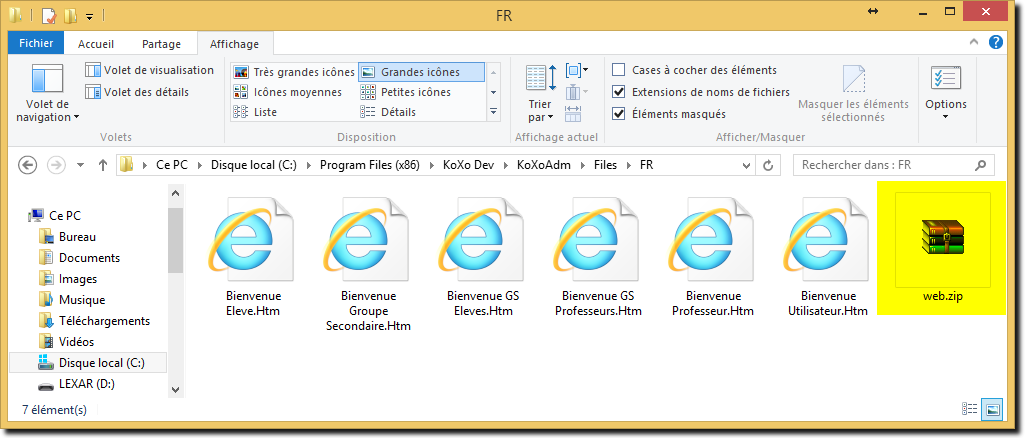Switch to large icons view in status bar
Viewport: 1025px width, 438px height.
[992, 409]
